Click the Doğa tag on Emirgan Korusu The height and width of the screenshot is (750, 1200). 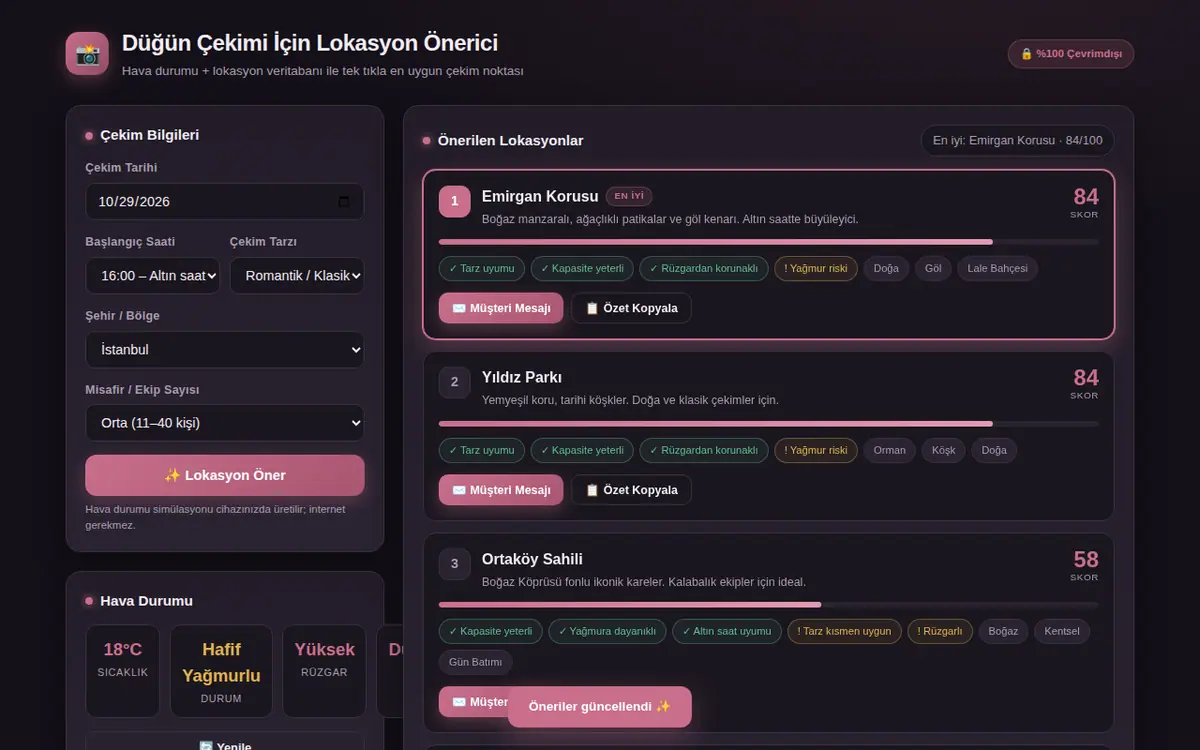pyautogui.click(x=886, y=268)
